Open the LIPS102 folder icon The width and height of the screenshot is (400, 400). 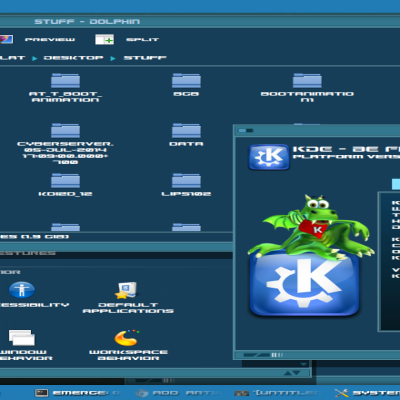186,180
